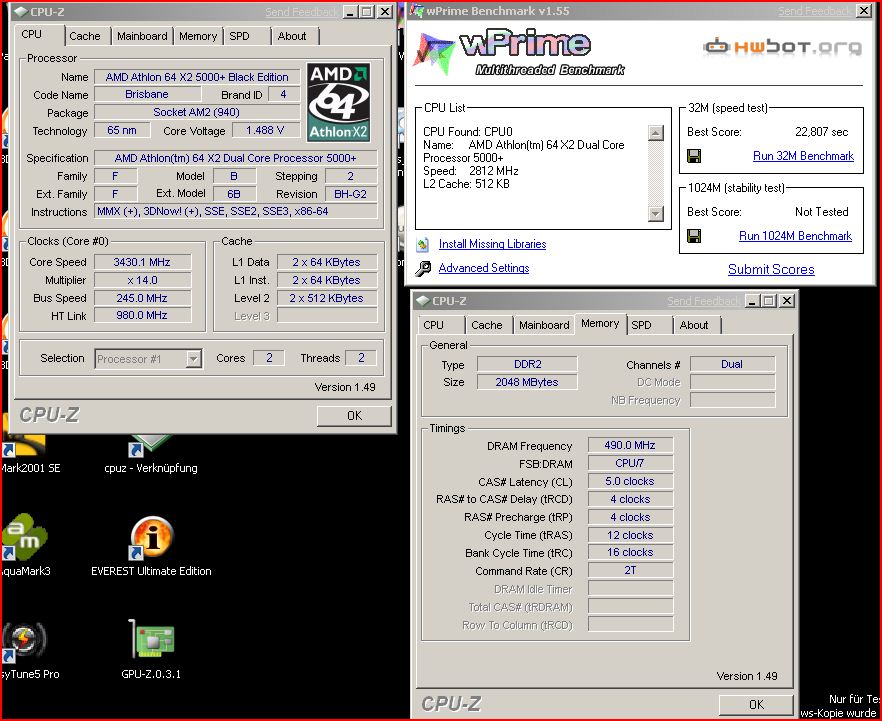Click the Revision value BH-G2
Image resolution: width=882 pixels, height=721 pixels.
350,194
